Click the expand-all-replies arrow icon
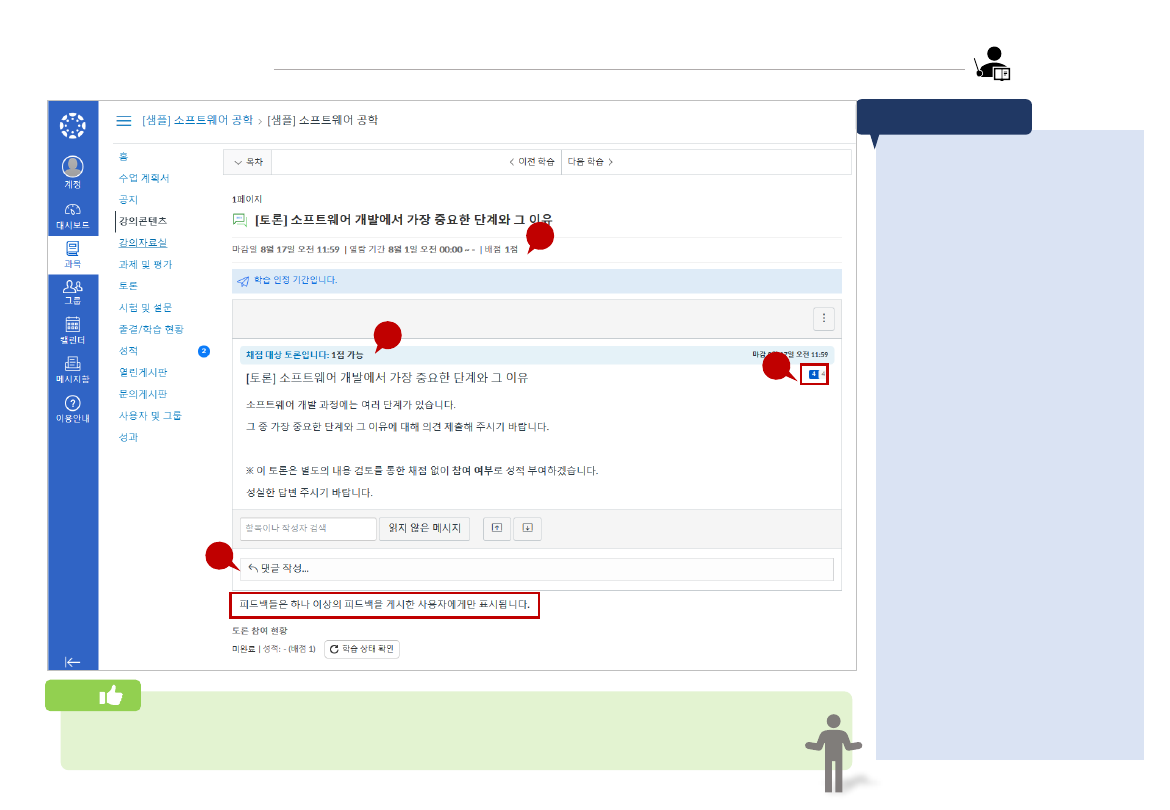Viewport: 1170px width, 810px height. (527, 528)
